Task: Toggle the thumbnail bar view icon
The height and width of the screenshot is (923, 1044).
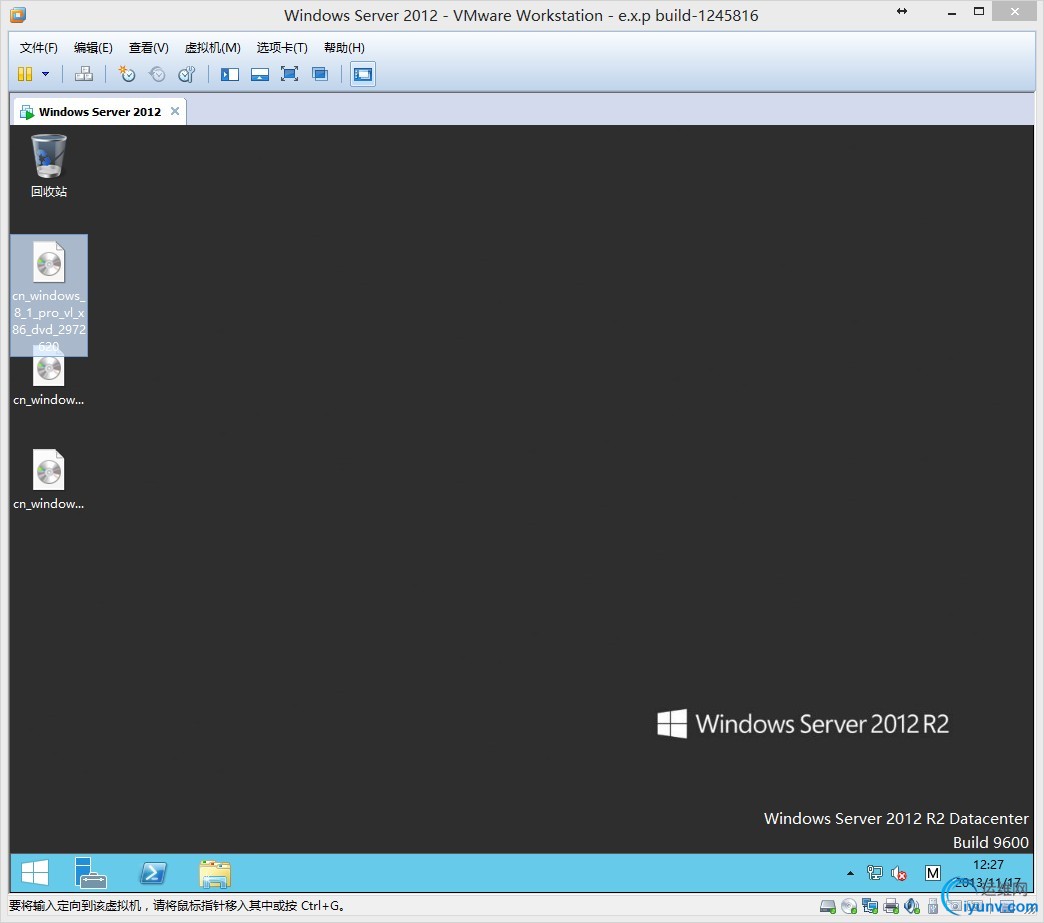Action: [260, 74]
